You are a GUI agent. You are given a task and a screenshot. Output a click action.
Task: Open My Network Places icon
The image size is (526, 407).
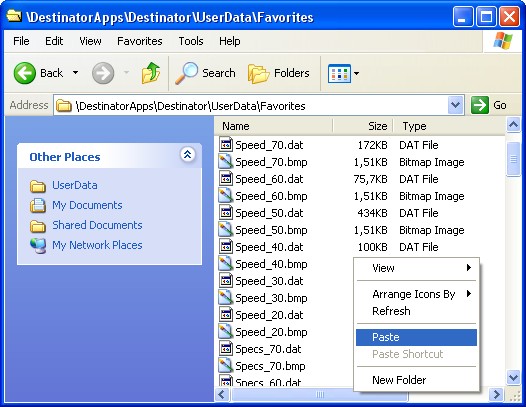[x=38, y=245]
